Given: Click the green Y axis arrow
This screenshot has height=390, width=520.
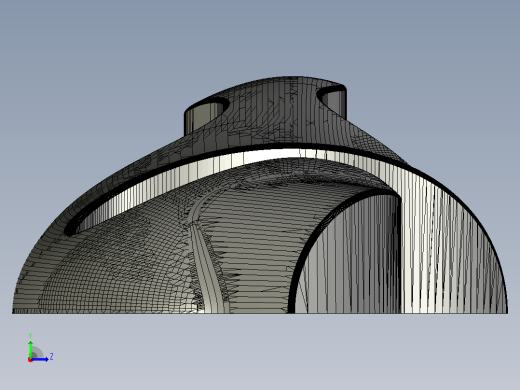Looking at the screenshot, I should (30, 349).
